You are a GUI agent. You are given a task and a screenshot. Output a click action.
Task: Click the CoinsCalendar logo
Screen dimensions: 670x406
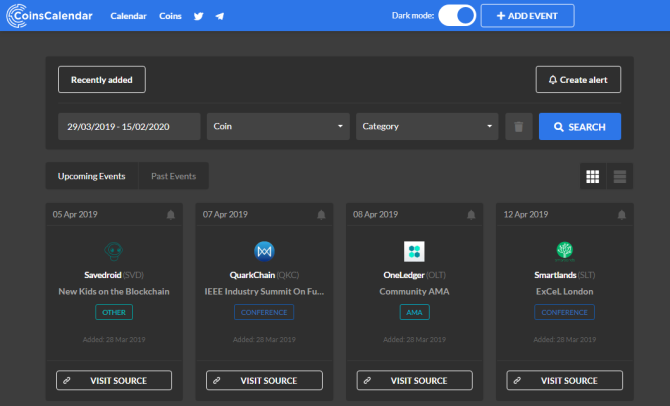coord(50,16)
